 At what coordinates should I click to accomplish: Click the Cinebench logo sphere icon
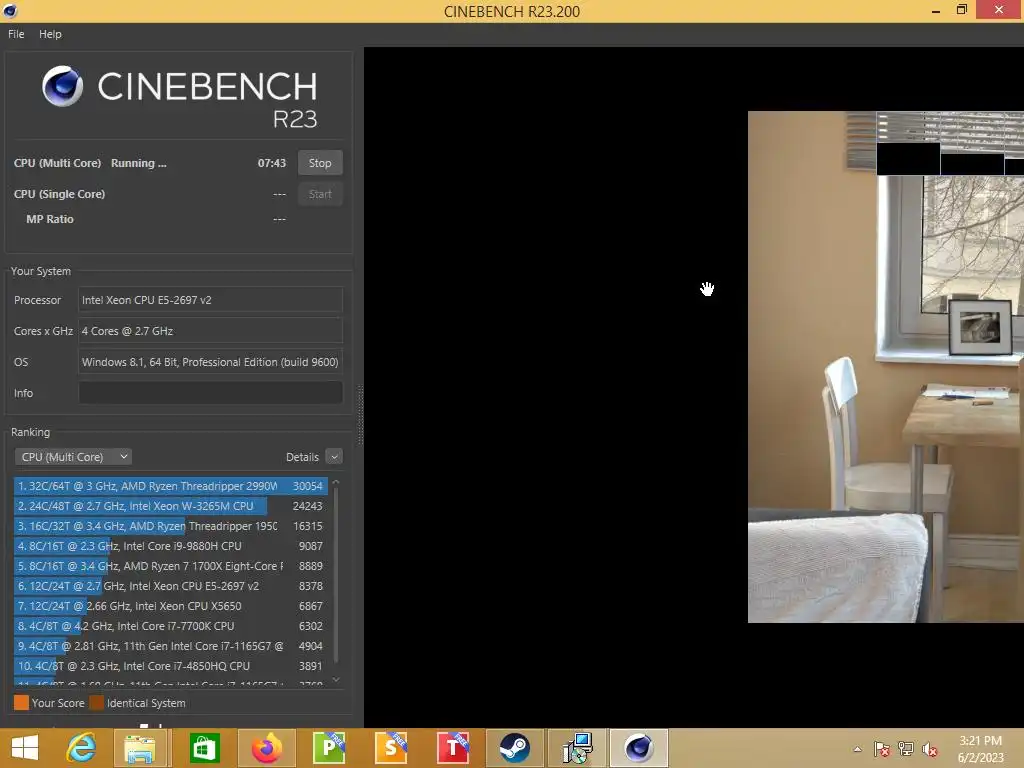pyautogui.click(x=62, y=86)
